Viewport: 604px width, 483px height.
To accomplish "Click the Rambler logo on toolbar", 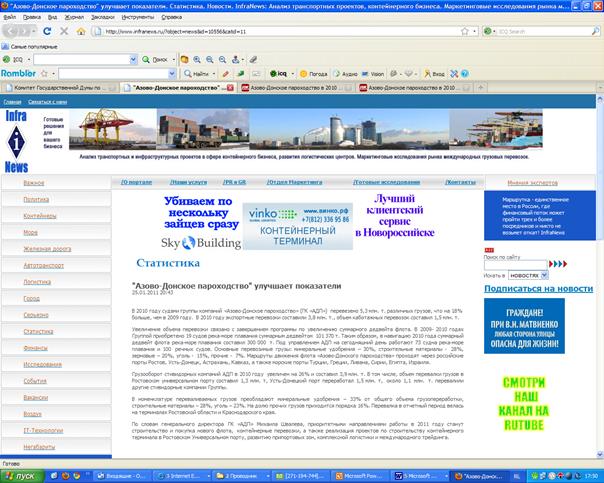I will click(x=18, y=73).
